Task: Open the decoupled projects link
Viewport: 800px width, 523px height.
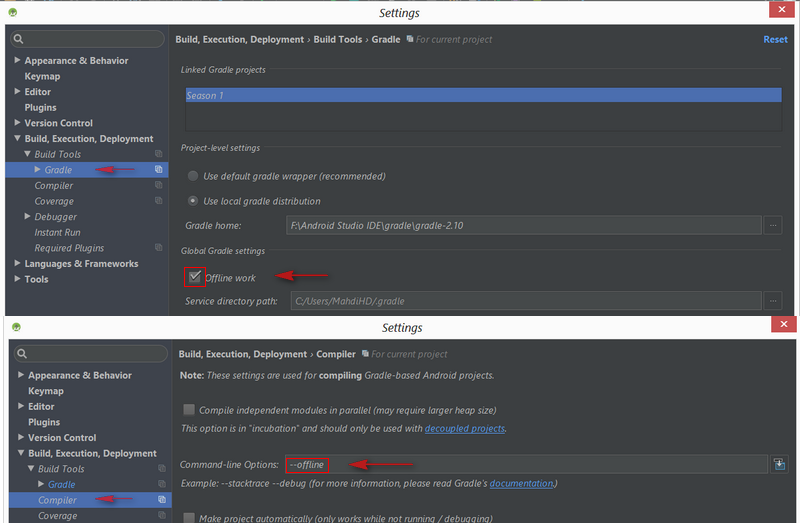Action: (464, 429)
